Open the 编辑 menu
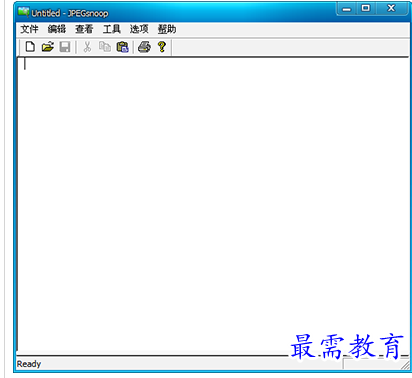The height and width of the screenshot is (378, 412). (x=57, y=29)
